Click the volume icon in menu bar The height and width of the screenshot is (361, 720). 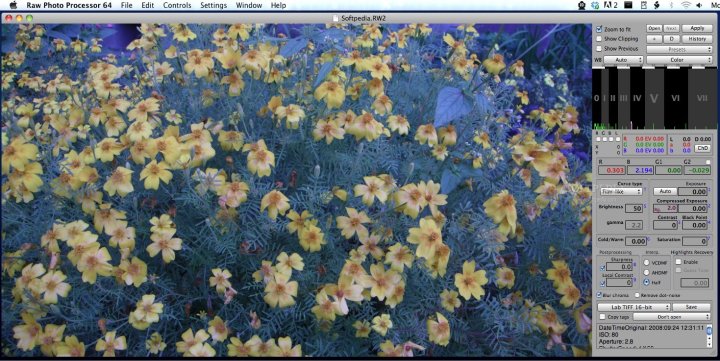[699, 5]
